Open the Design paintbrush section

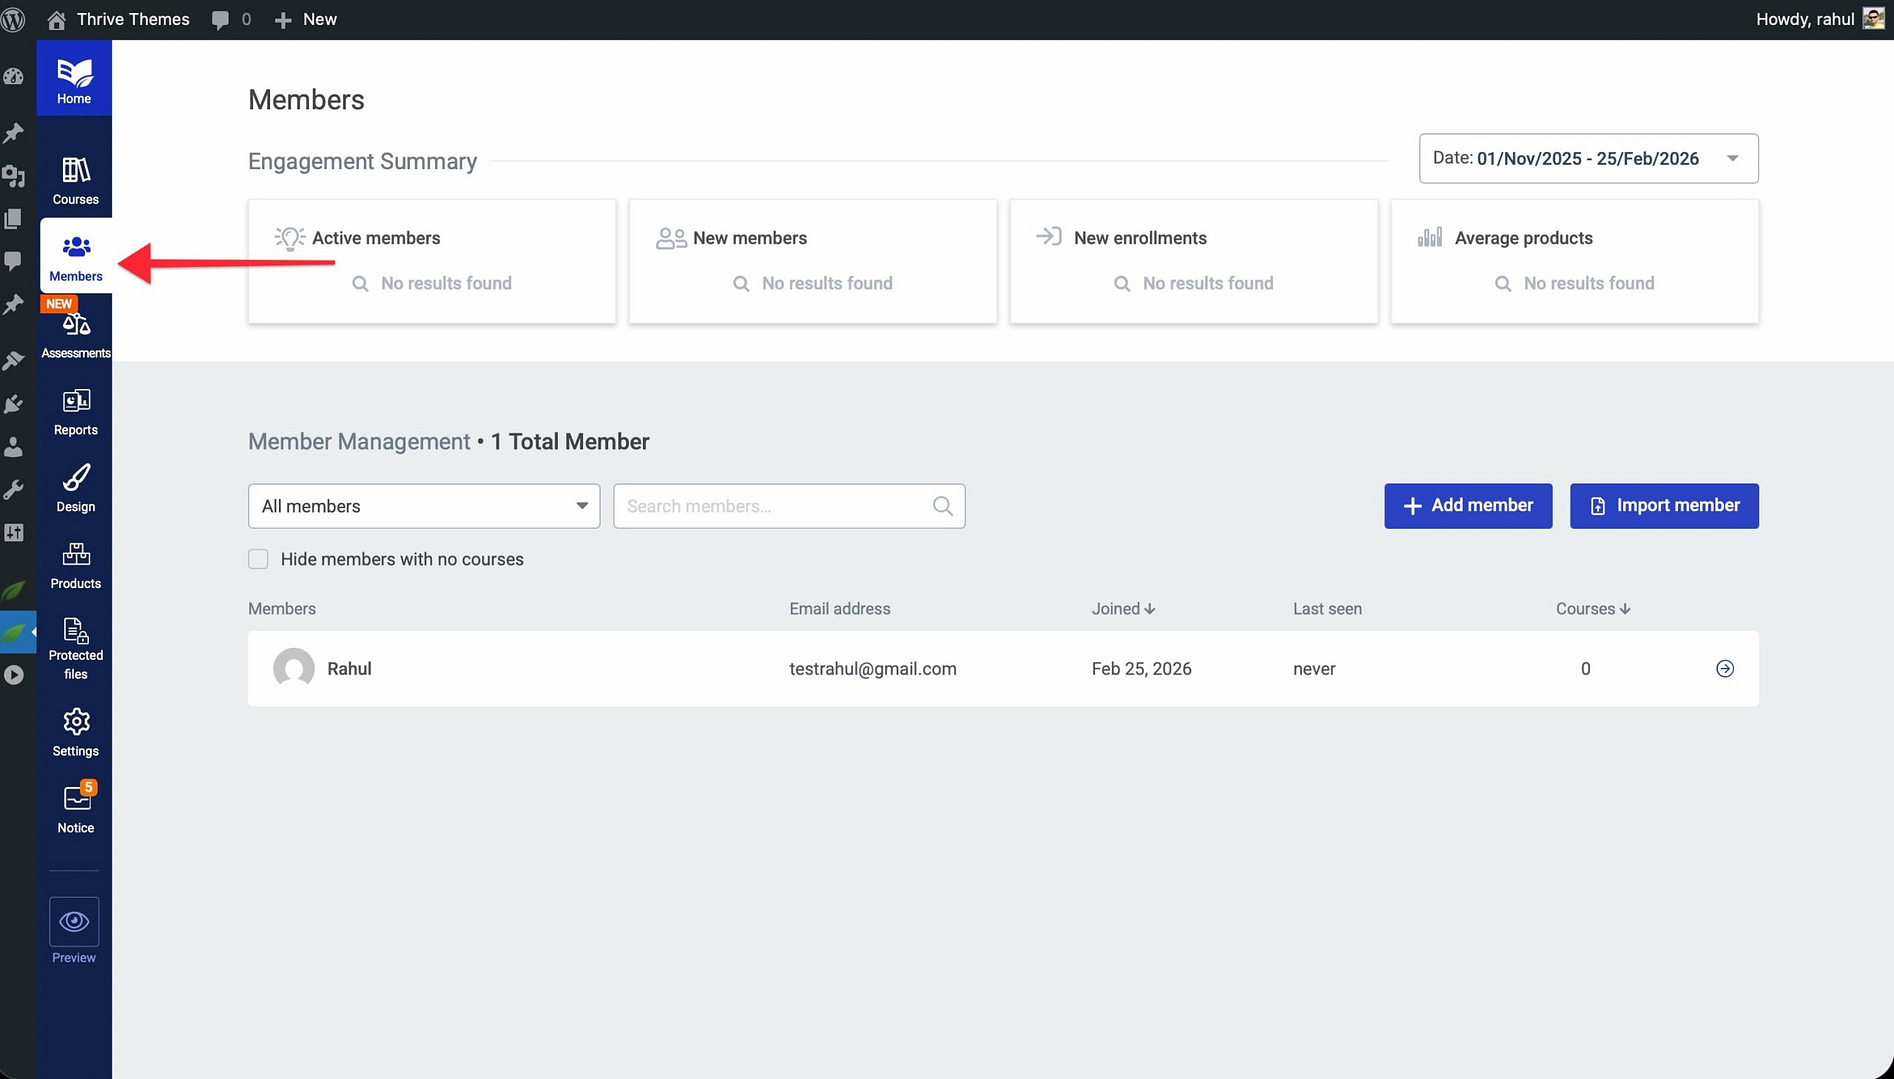(x=75, y=488)
